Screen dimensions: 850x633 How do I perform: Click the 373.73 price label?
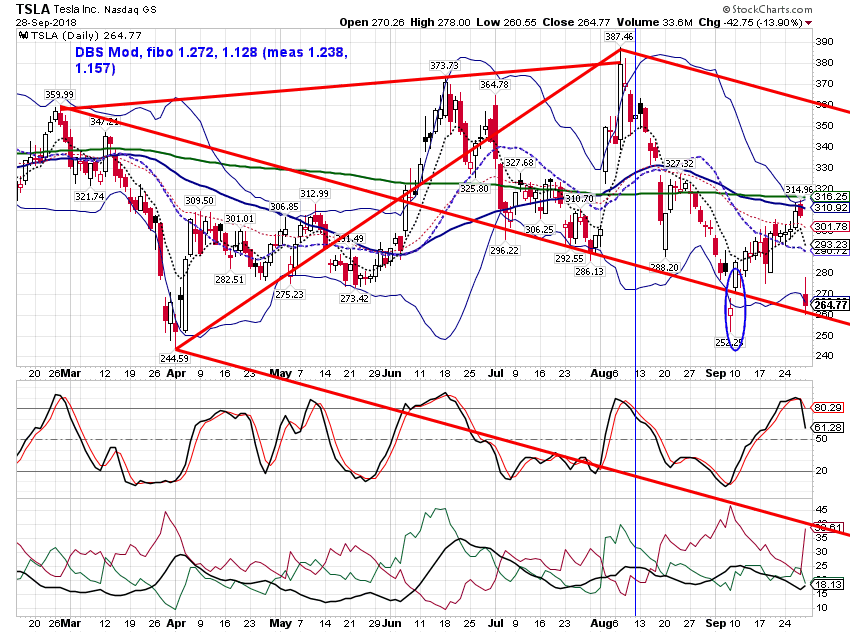click(x=444, y=66)
